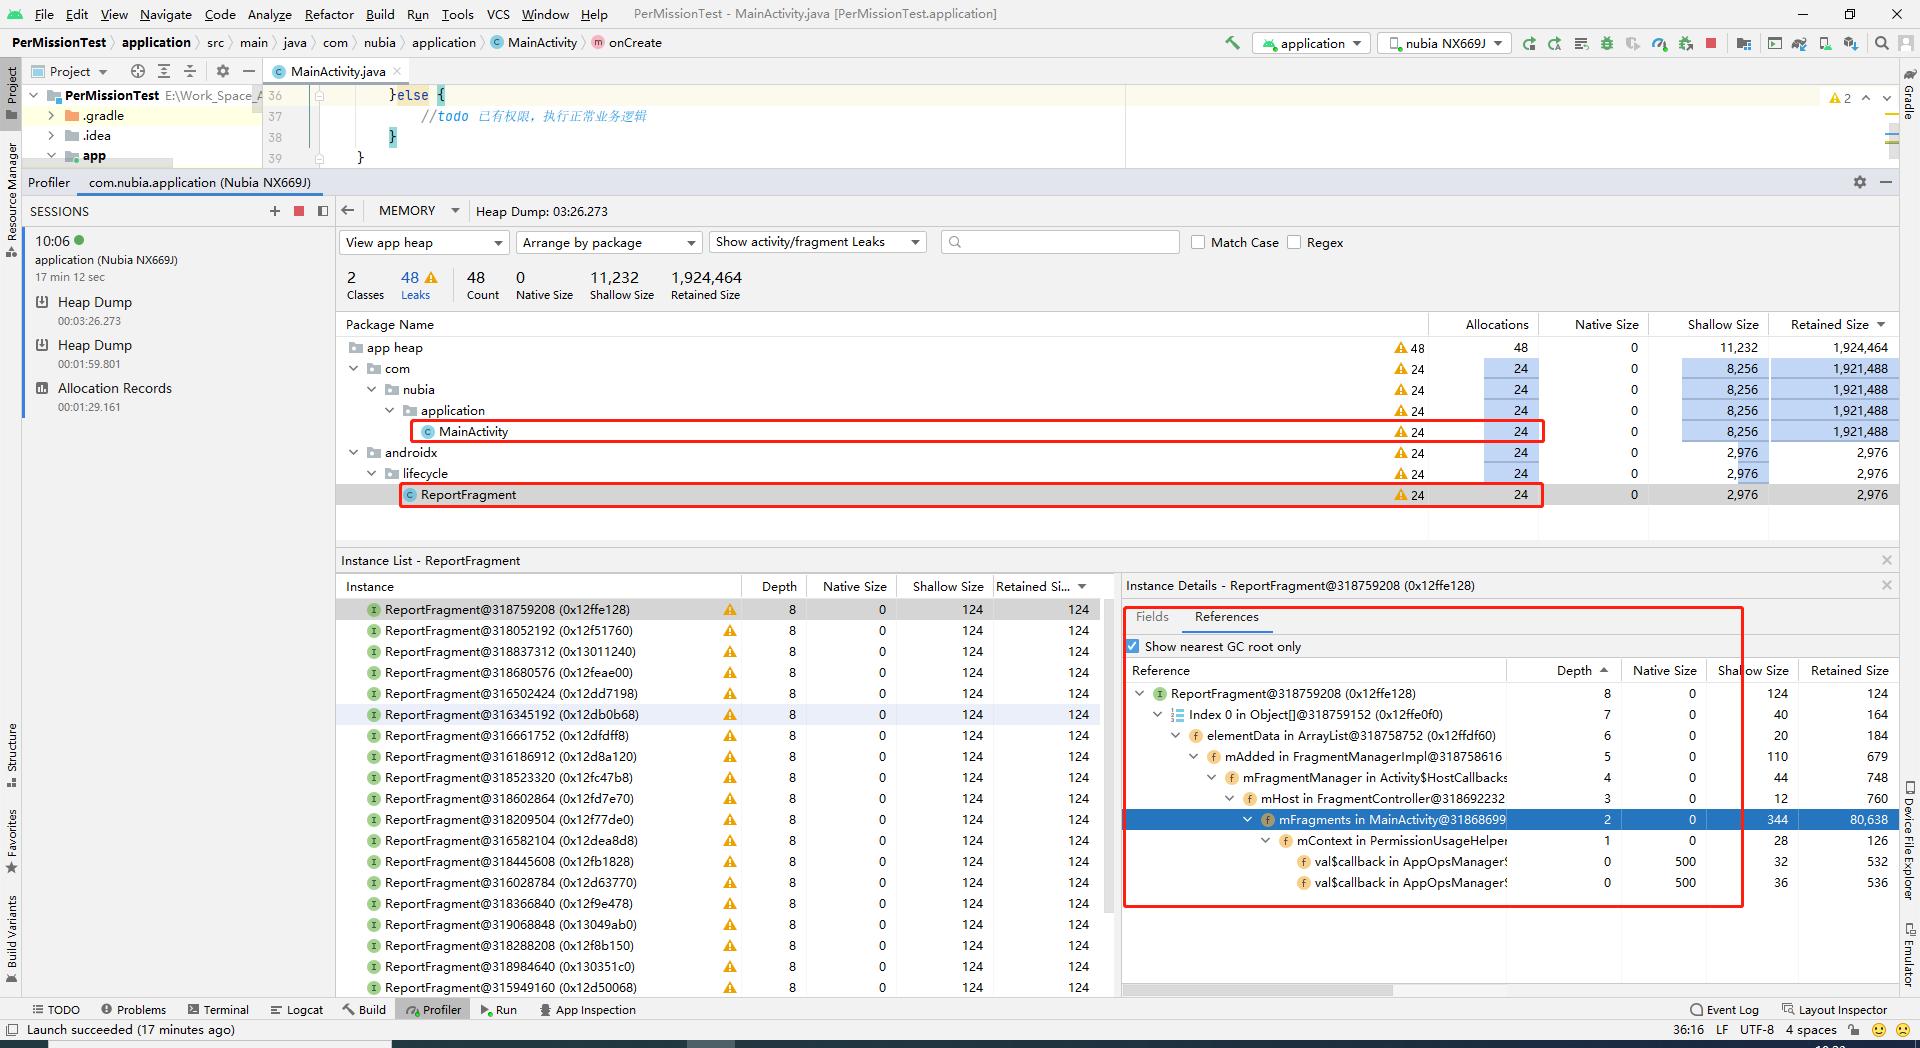This screenshot has width=1920, height=1048.
Task: Enable the Match Case checkbox
Action: point(1198,243)
